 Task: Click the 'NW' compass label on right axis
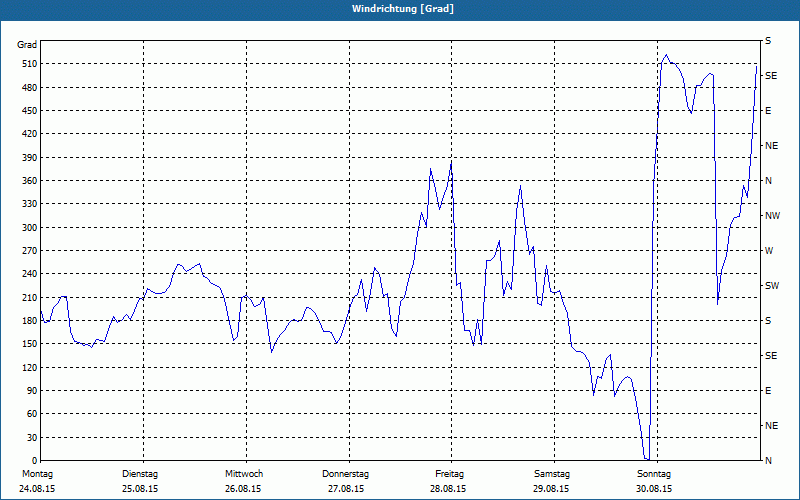[772, 216]
